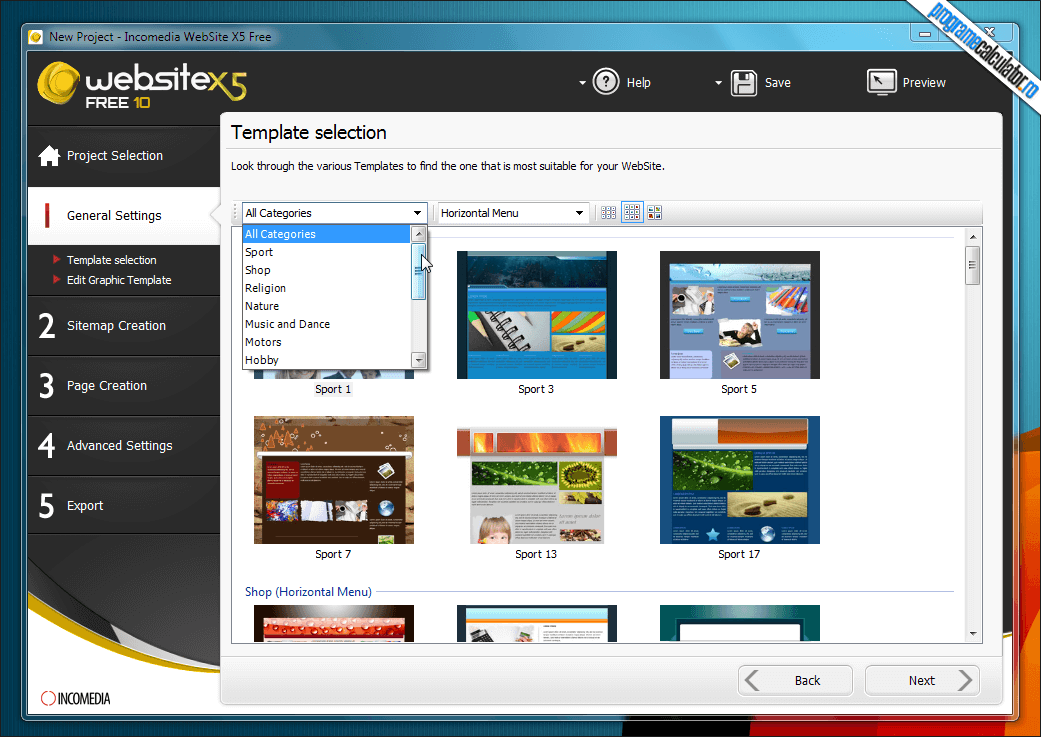Select Religion in the category list

pos(327,288)
